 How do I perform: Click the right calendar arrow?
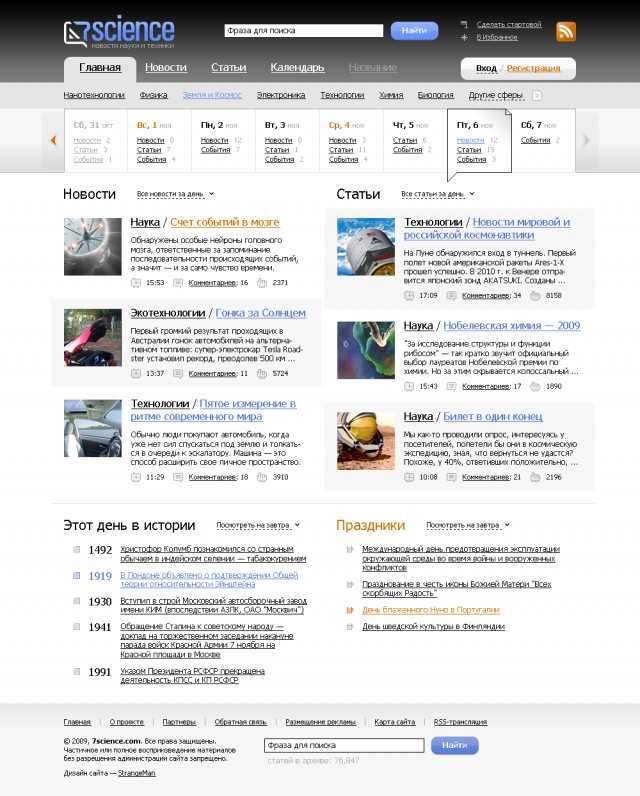587,140
